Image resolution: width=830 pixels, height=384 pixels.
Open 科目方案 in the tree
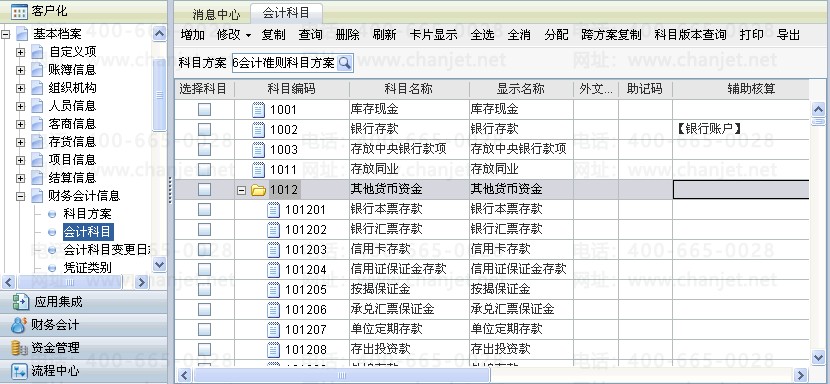click(87, 214)
